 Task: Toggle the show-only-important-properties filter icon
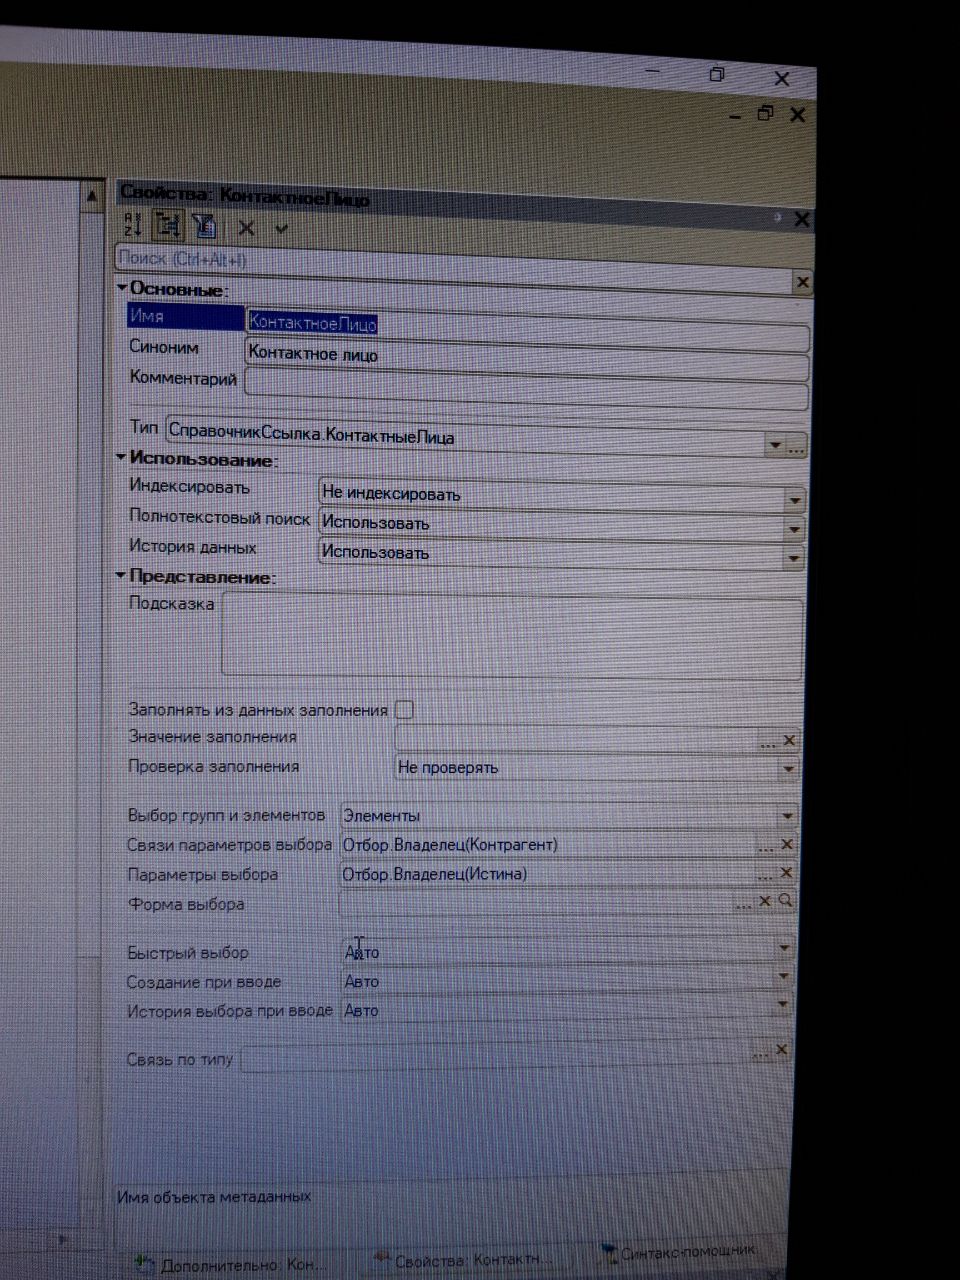pos(204,226)
